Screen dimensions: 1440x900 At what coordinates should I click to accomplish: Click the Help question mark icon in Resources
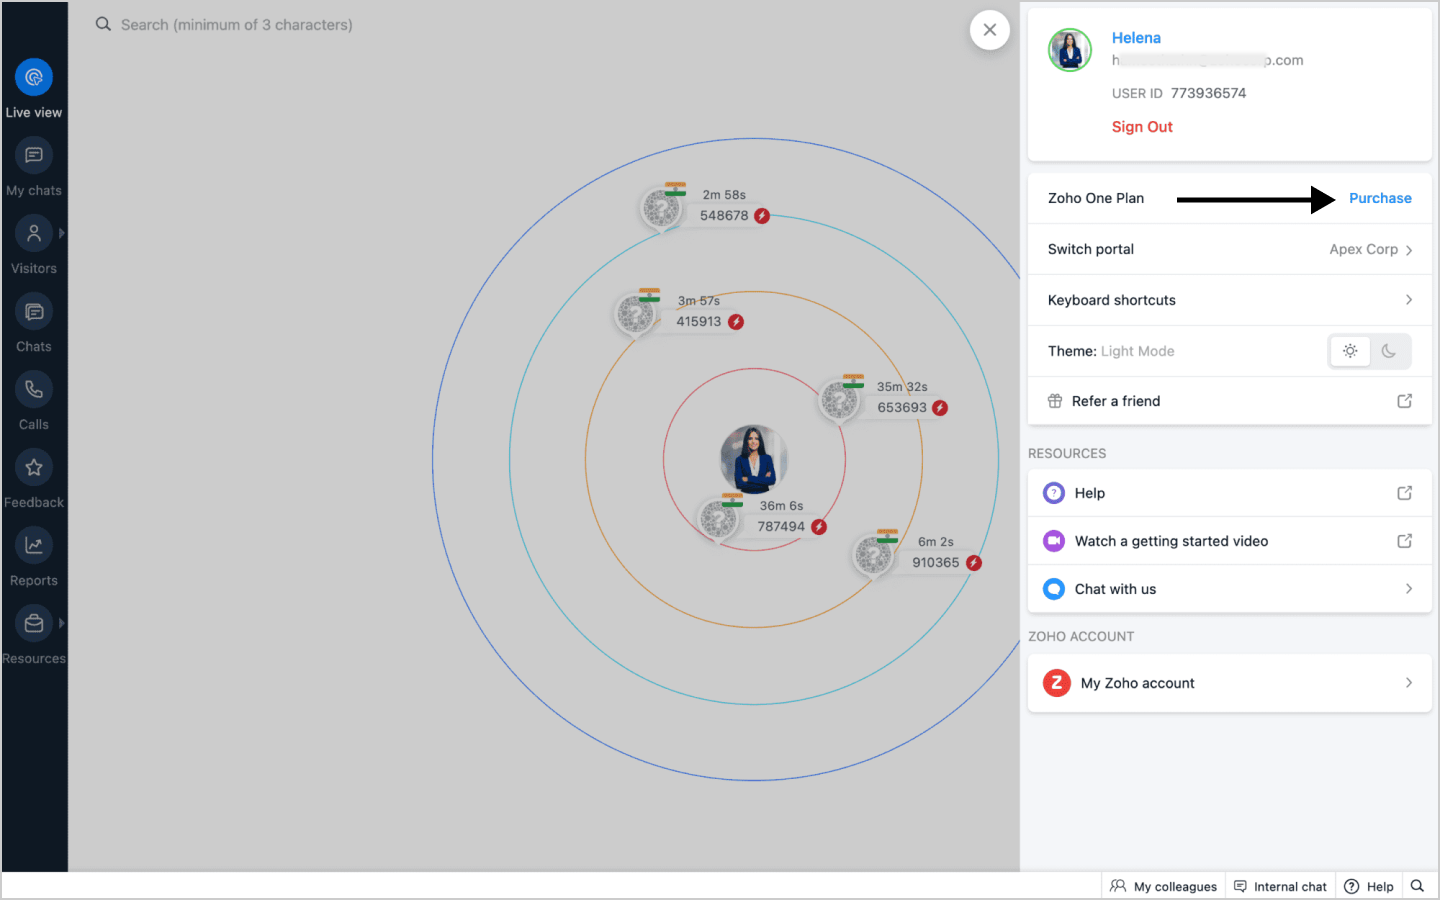pos(1054,493)
